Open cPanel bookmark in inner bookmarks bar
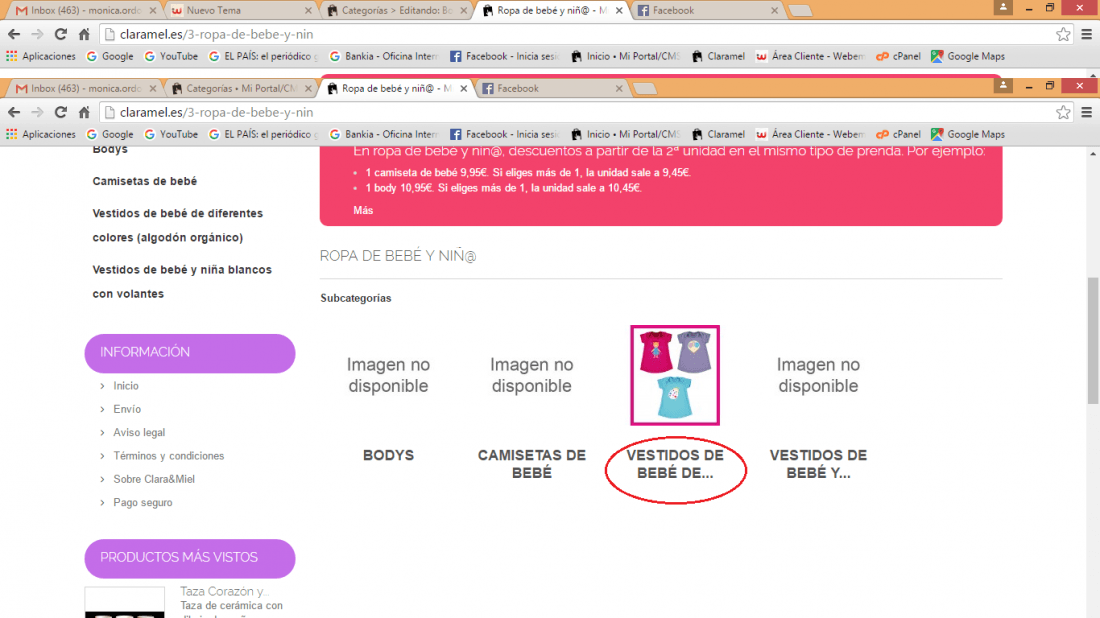The image size is (1100, 618). pyautogui.click(x=898, y=134)
